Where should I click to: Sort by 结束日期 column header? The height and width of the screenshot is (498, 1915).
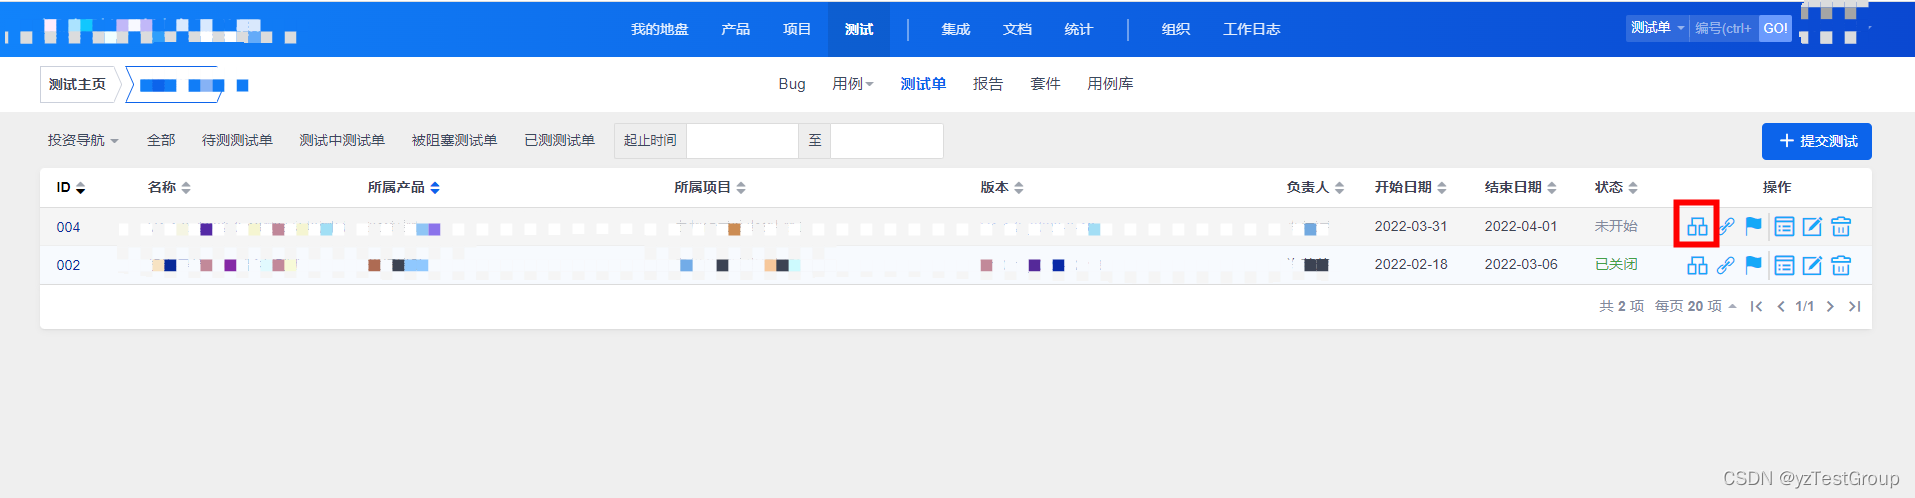pyautogui.click(x=1520, y=187)
